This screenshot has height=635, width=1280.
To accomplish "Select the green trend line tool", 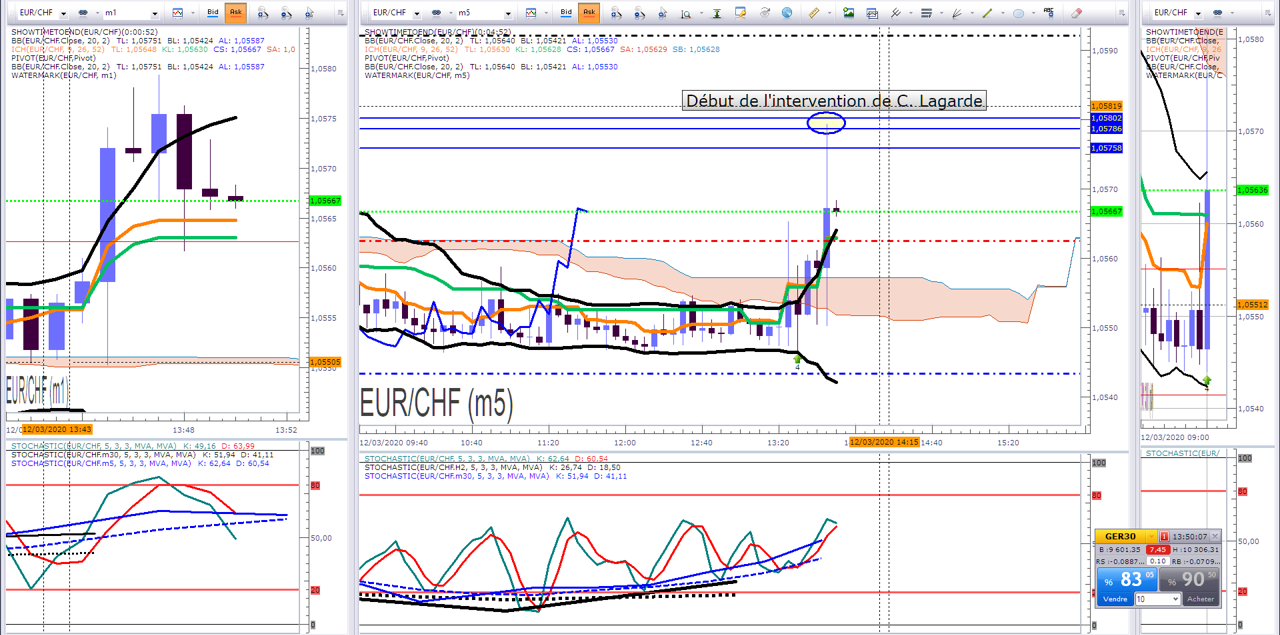I will click(x=987, y=13).
